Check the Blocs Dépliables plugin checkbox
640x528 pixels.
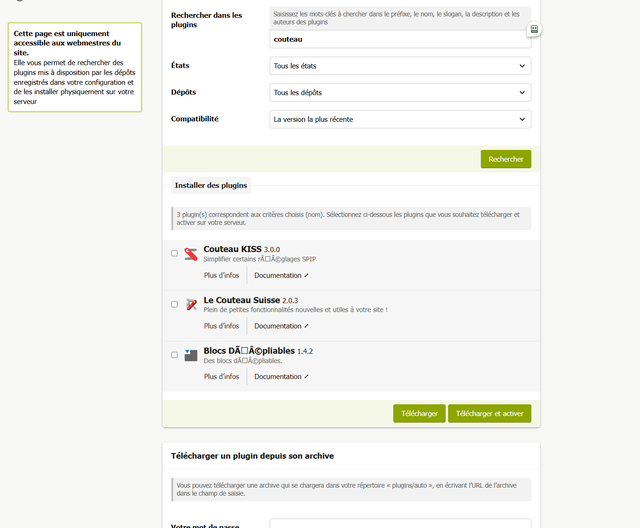(x=174, y=355)
